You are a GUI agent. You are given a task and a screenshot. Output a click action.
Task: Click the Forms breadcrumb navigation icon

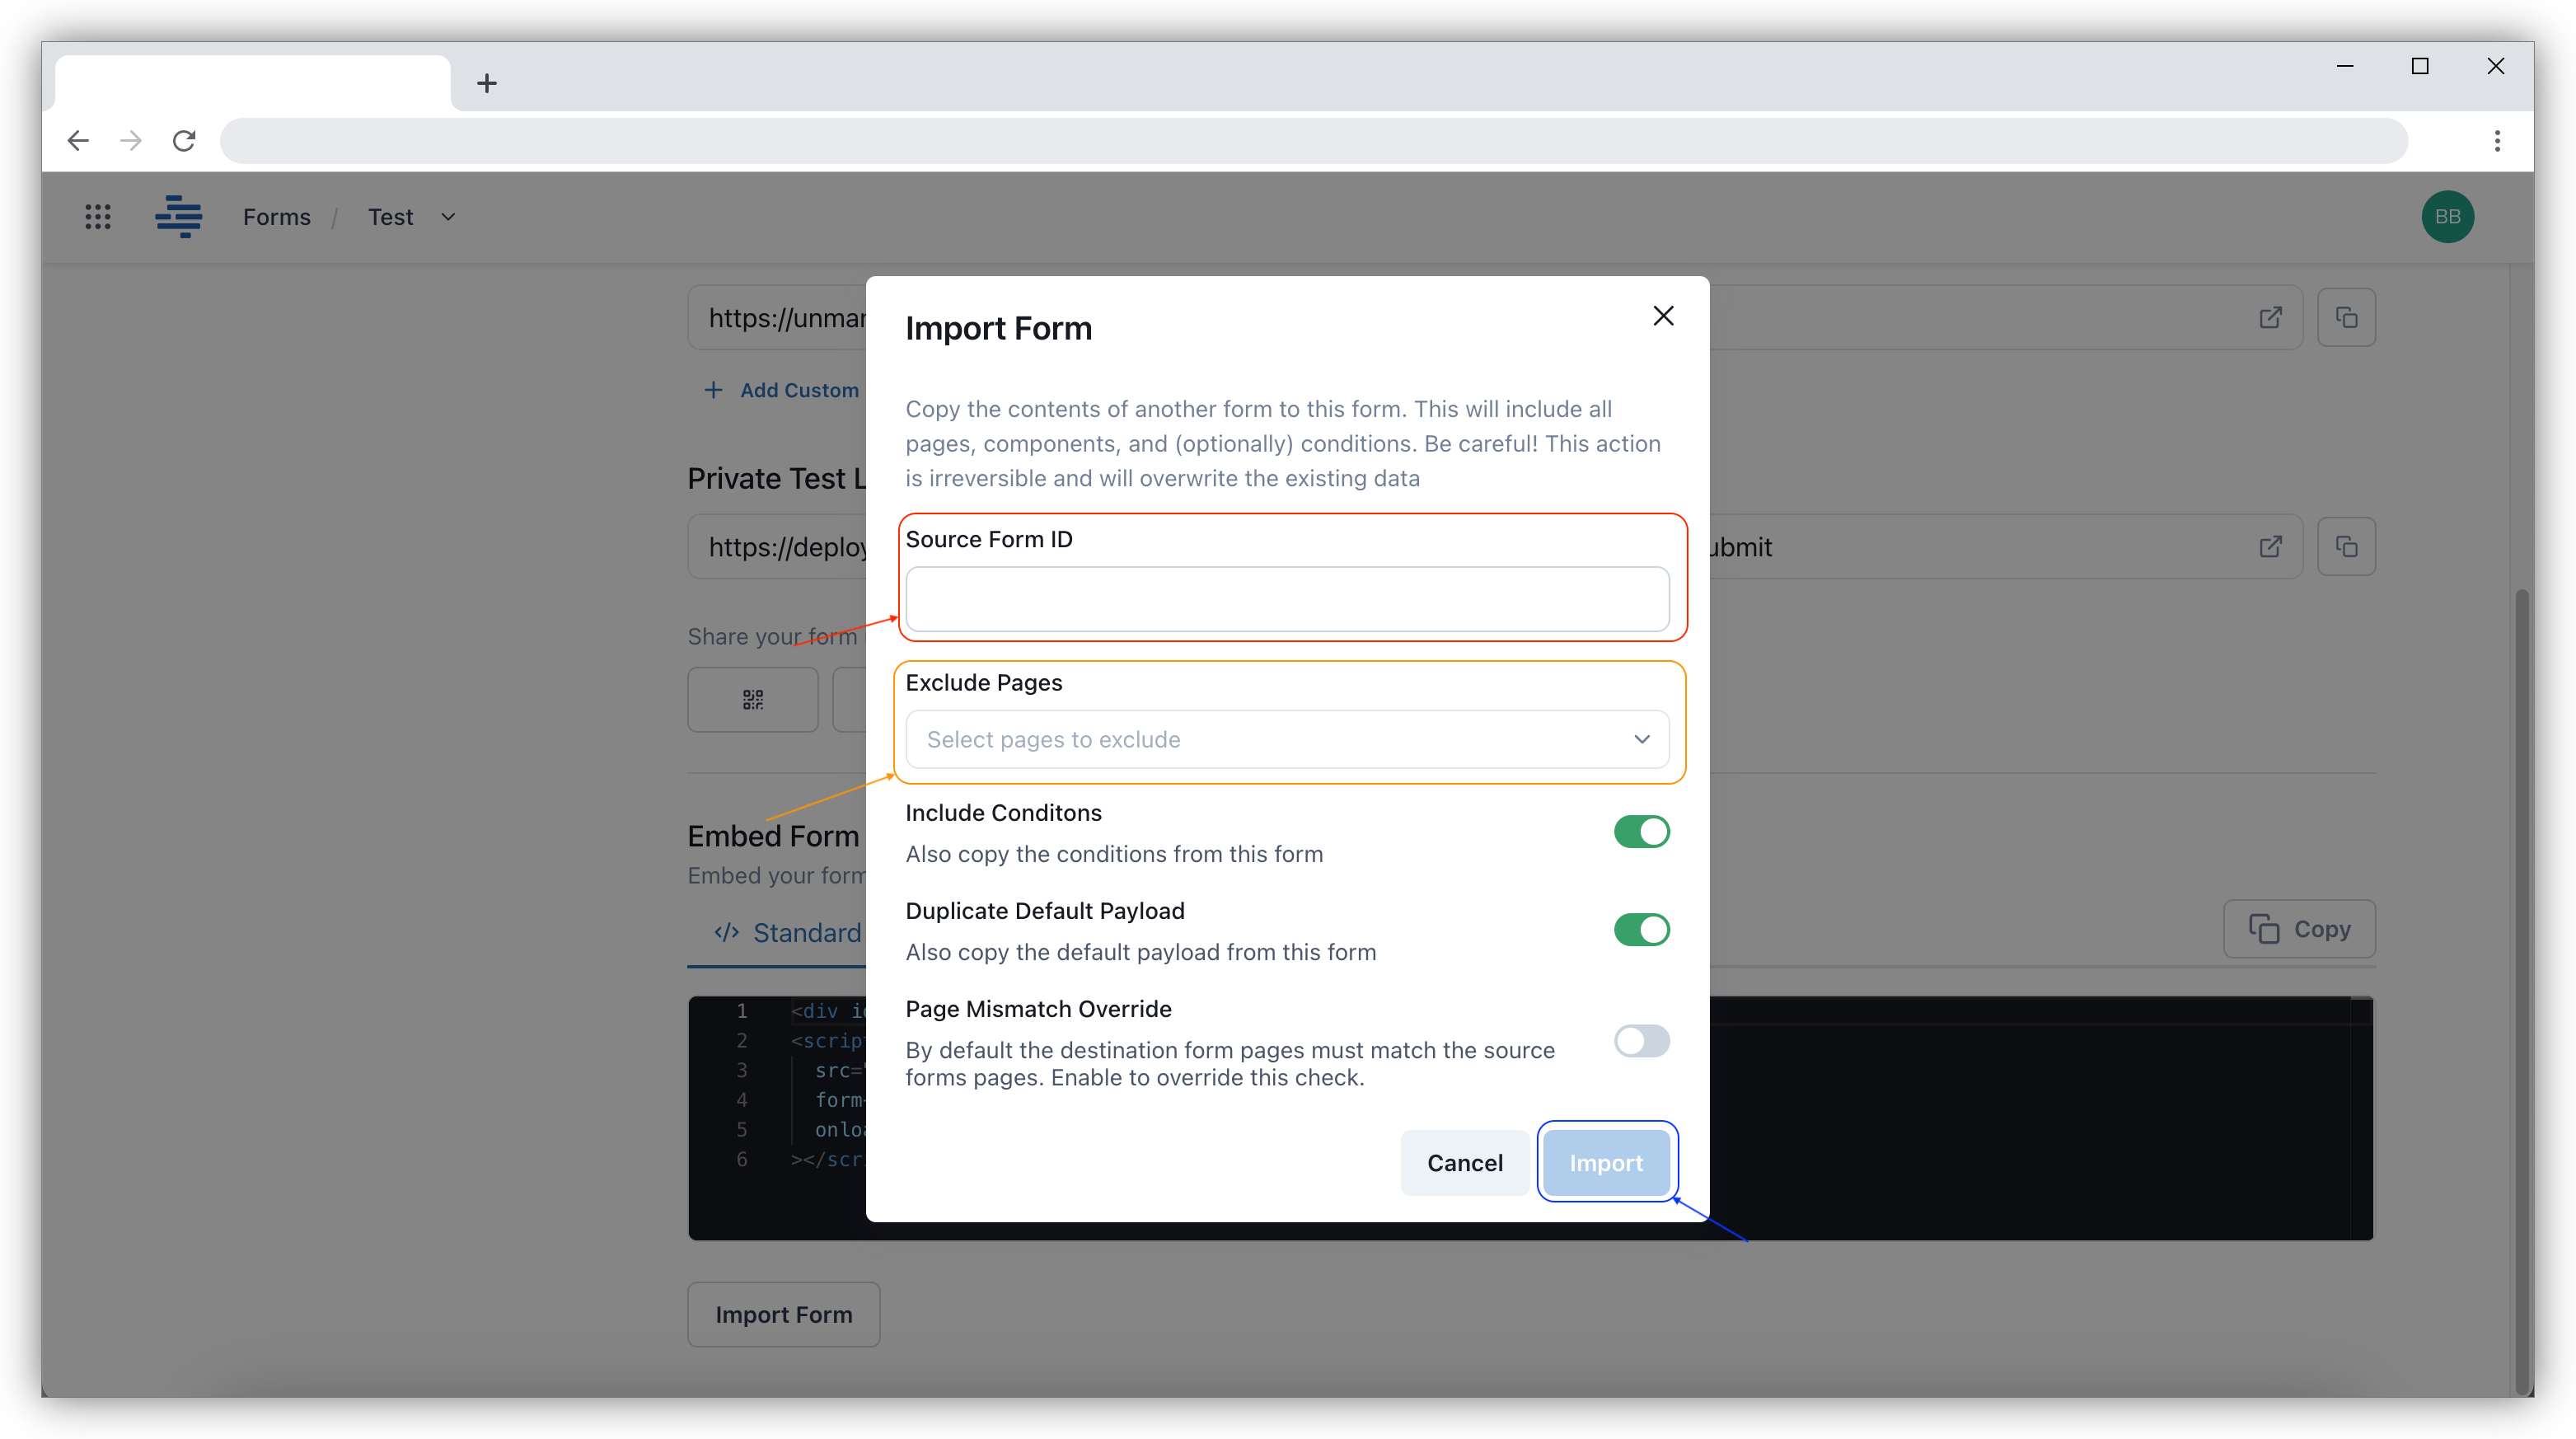276,216
